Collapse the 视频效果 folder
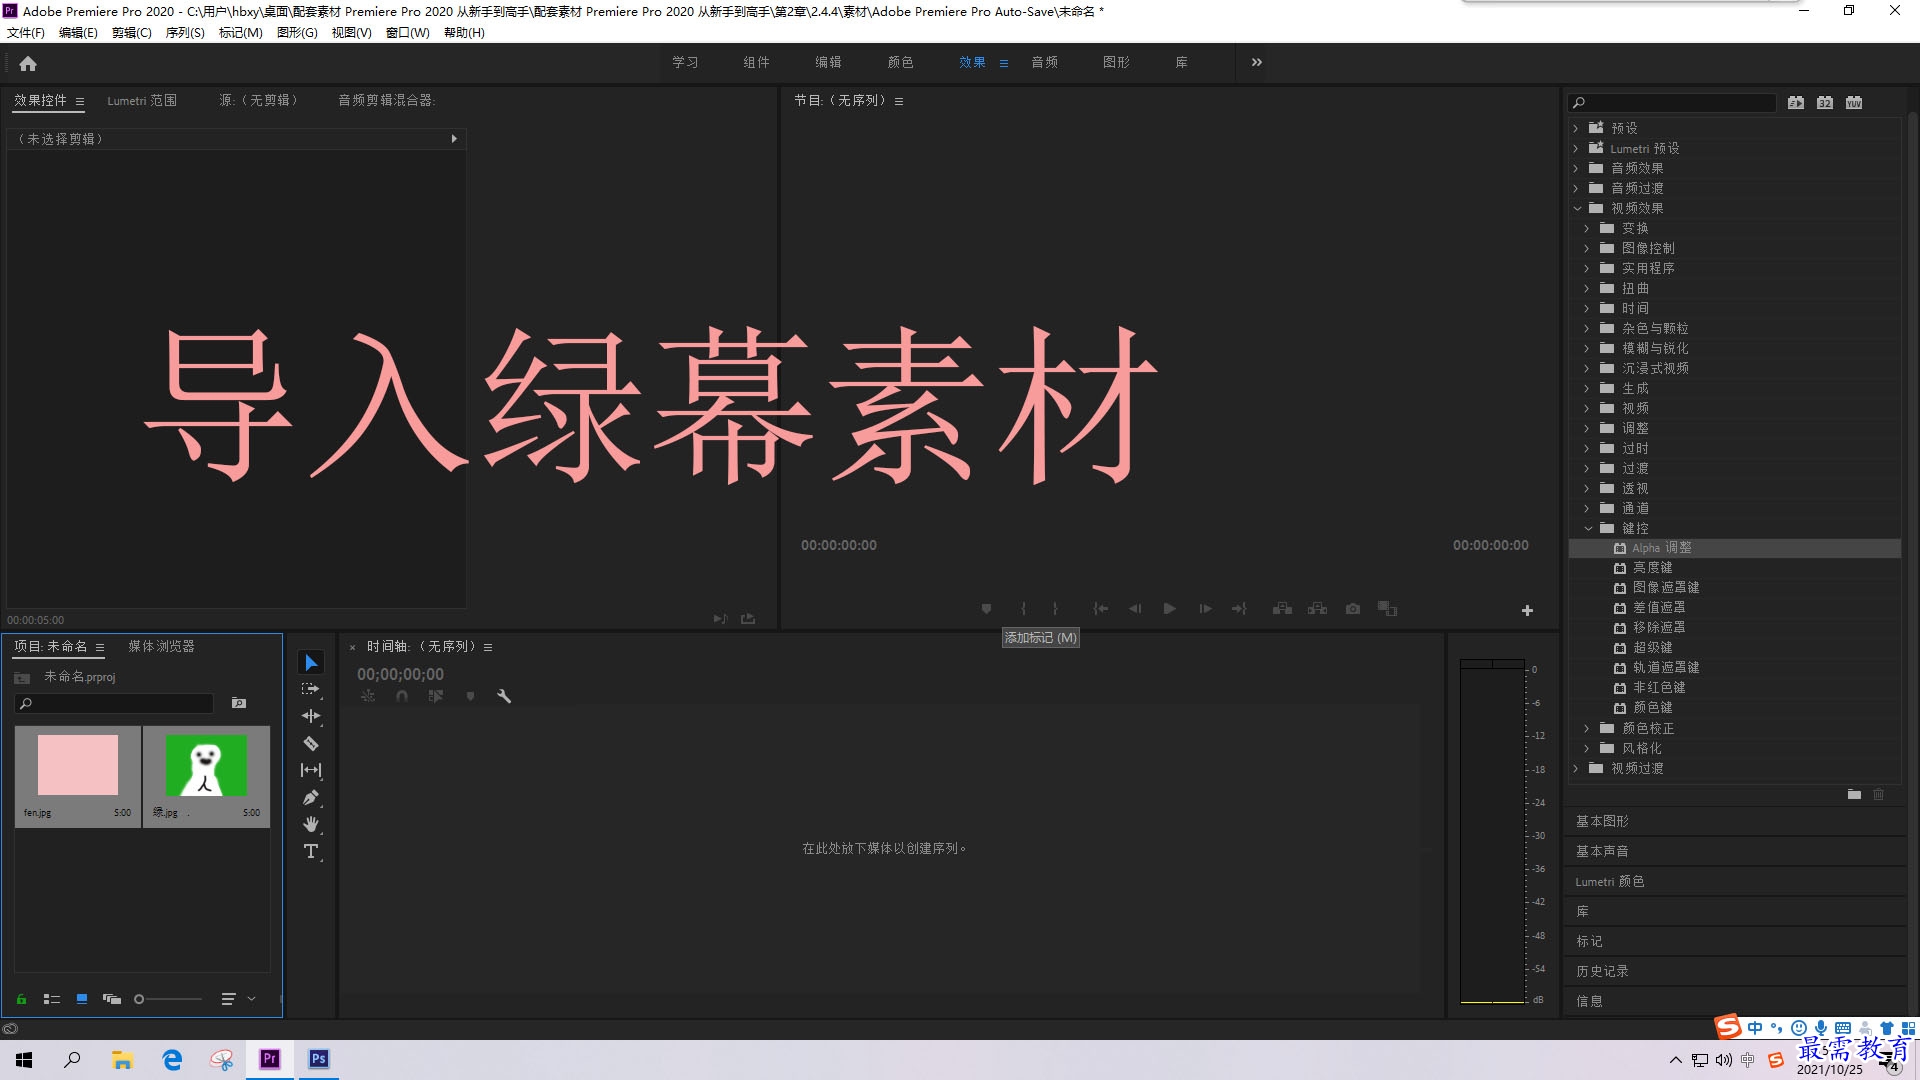This screenshot has height=1080, width=1920. (x=1577, y=208)
